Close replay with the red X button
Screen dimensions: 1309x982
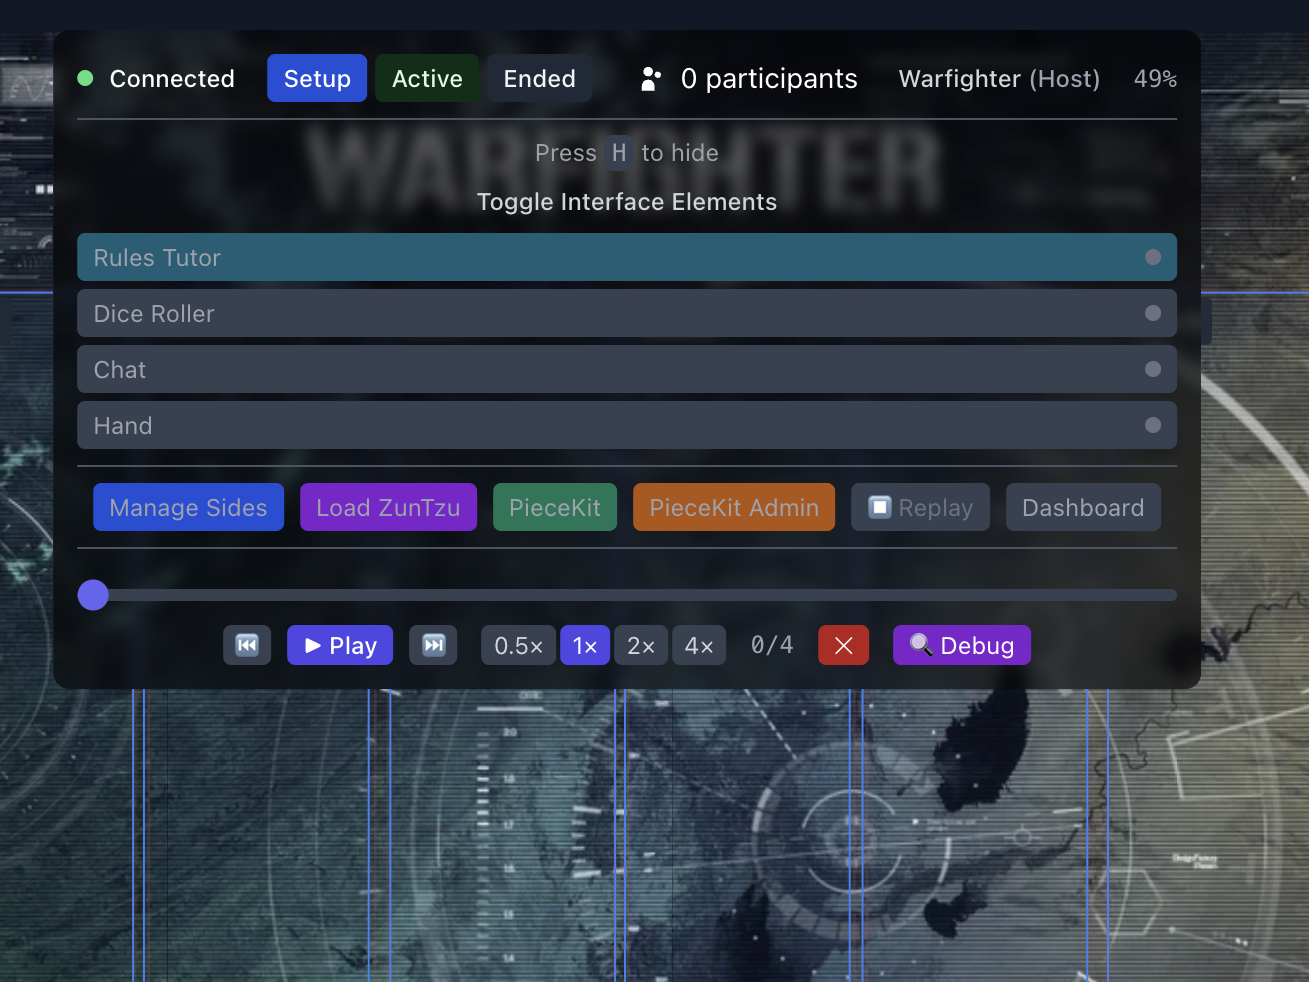pyautogui.click(x=843, y=645)
